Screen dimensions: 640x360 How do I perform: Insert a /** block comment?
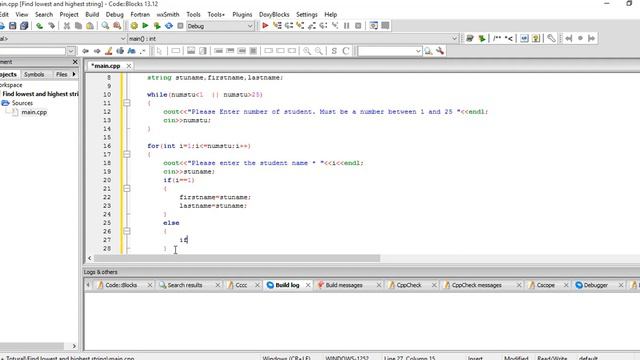point(497,38)
